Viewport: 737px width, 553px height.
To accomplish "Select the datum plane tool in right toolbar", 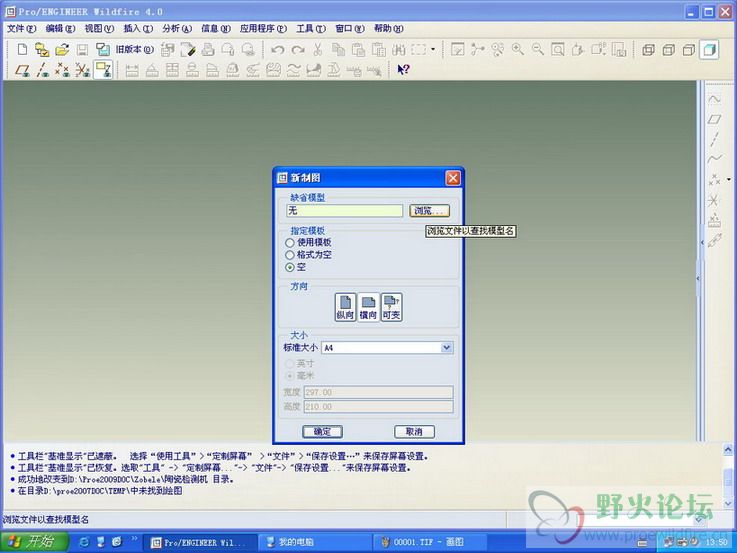I will point(714,119).
